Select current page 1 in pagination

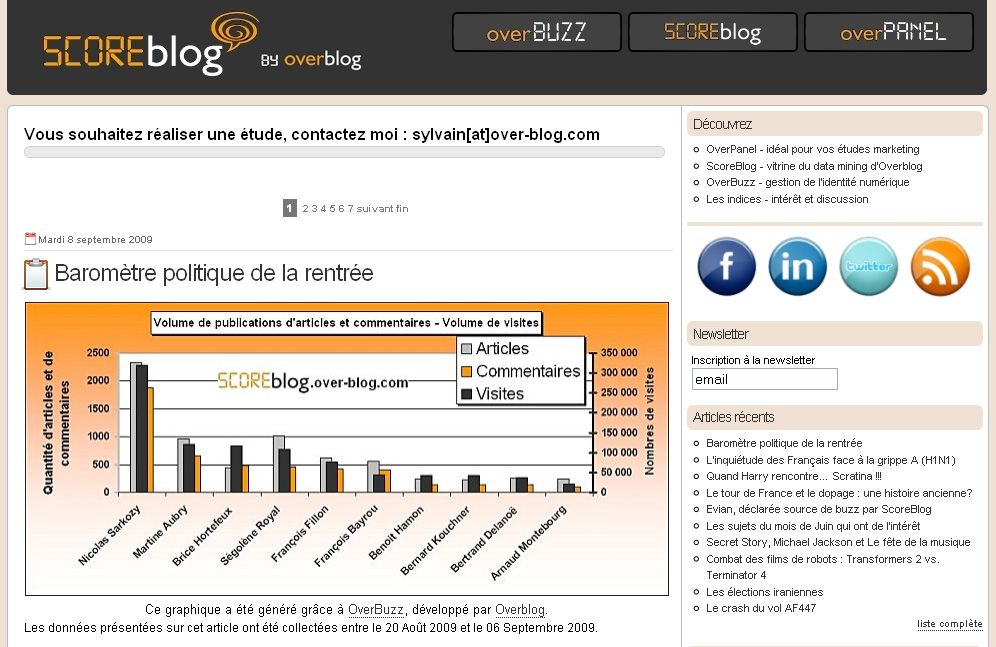tap(290, 208)
